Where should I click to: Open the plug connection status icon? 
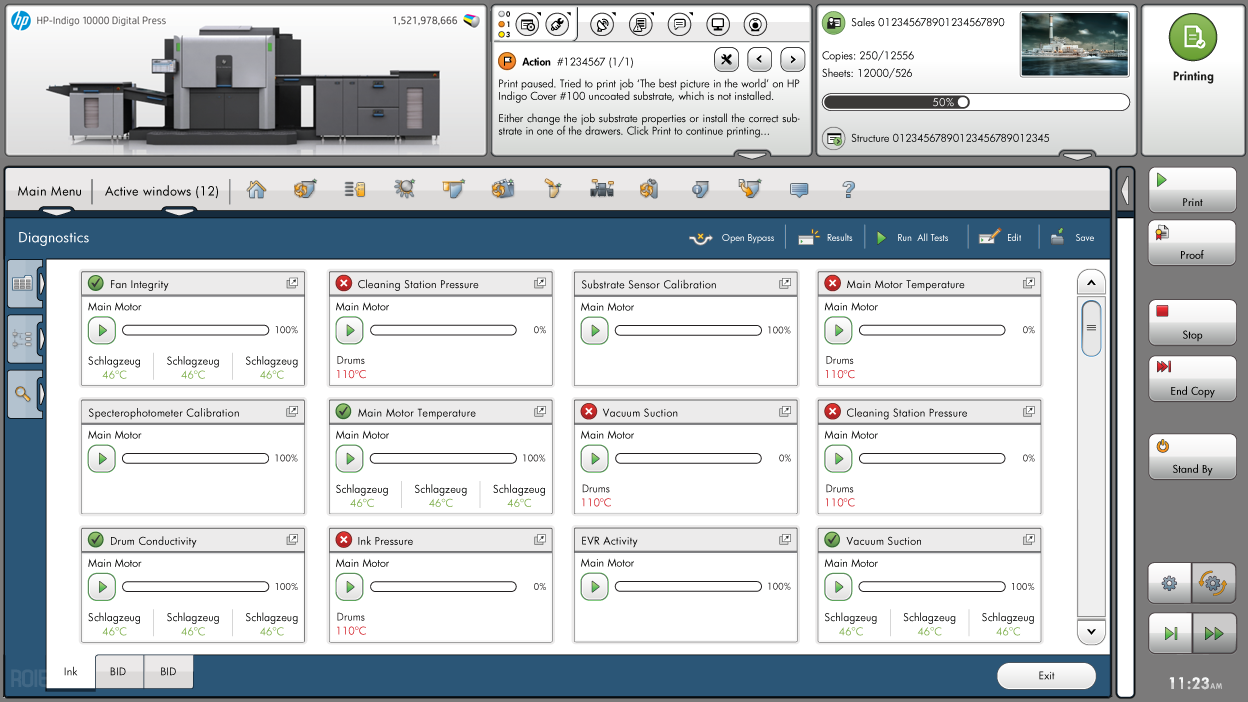(x=560, y=25)
